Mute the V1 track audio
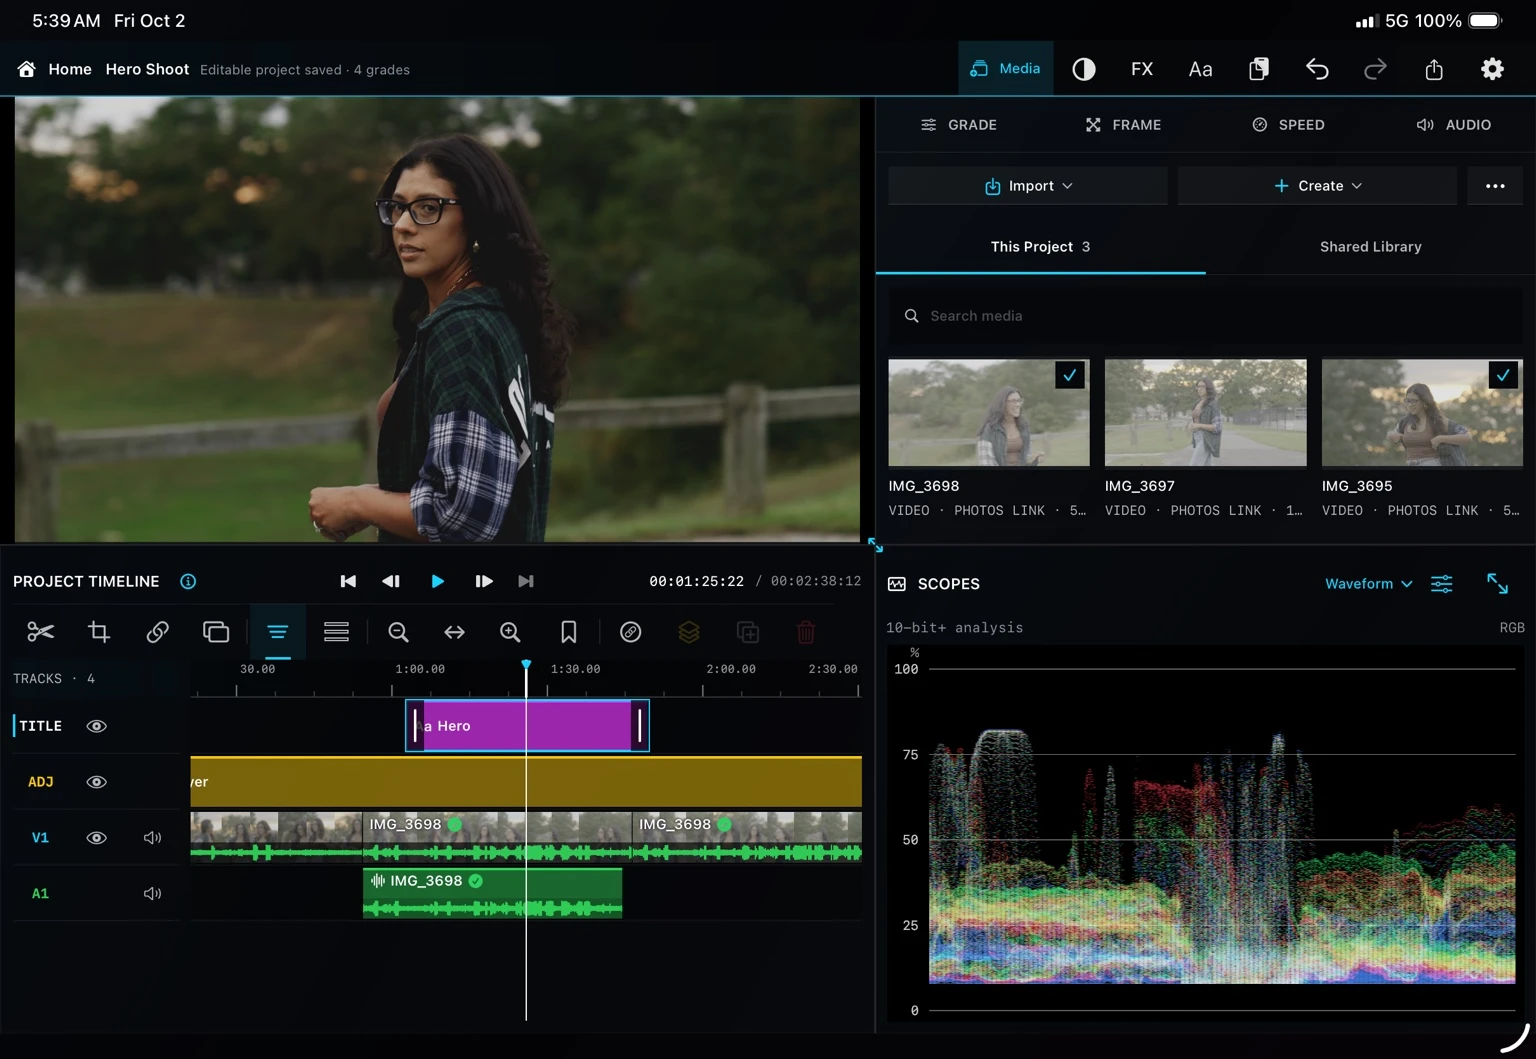The height and width of the screenshot is (1059, 1536). tap(152, 838)
